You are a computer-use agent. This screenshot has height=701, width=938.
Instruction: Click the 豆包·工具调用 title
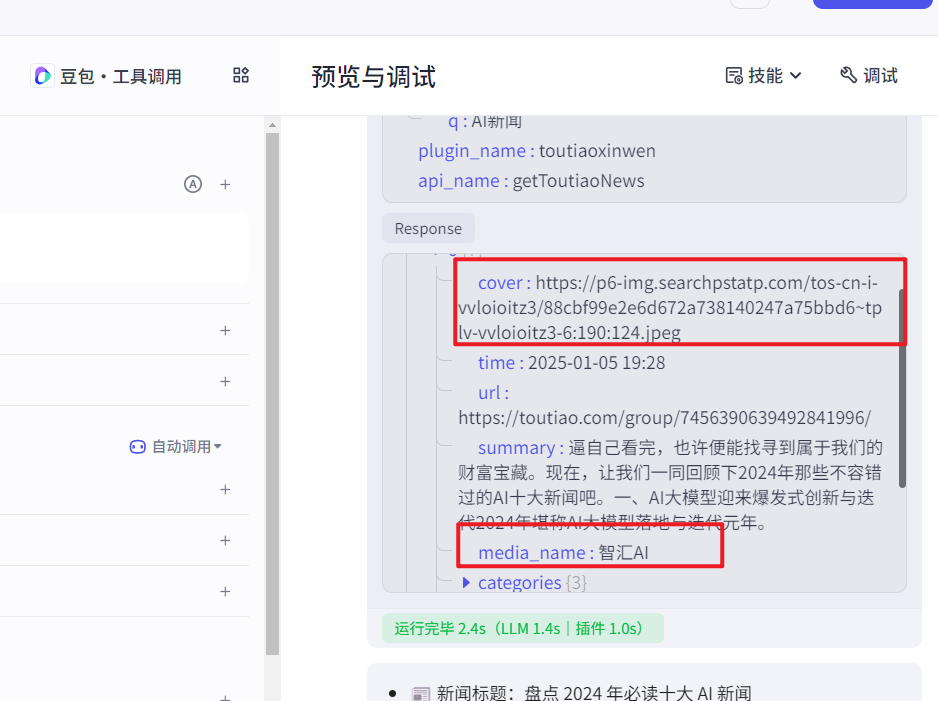click(121, 77)
